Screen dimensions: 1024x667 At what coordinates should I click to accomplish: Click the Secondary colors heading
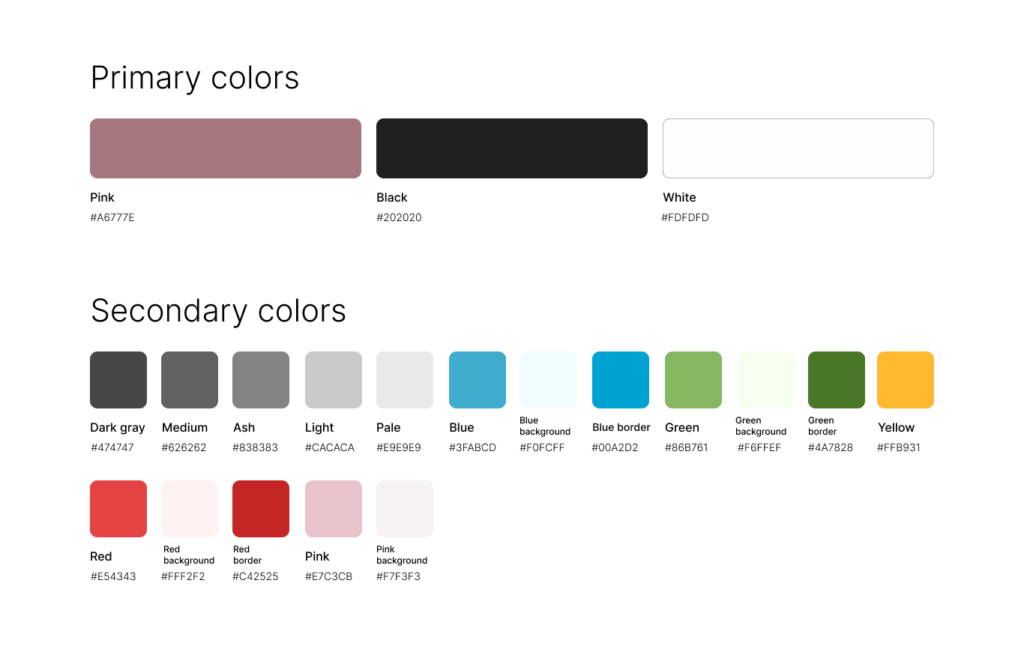(218, 311)
